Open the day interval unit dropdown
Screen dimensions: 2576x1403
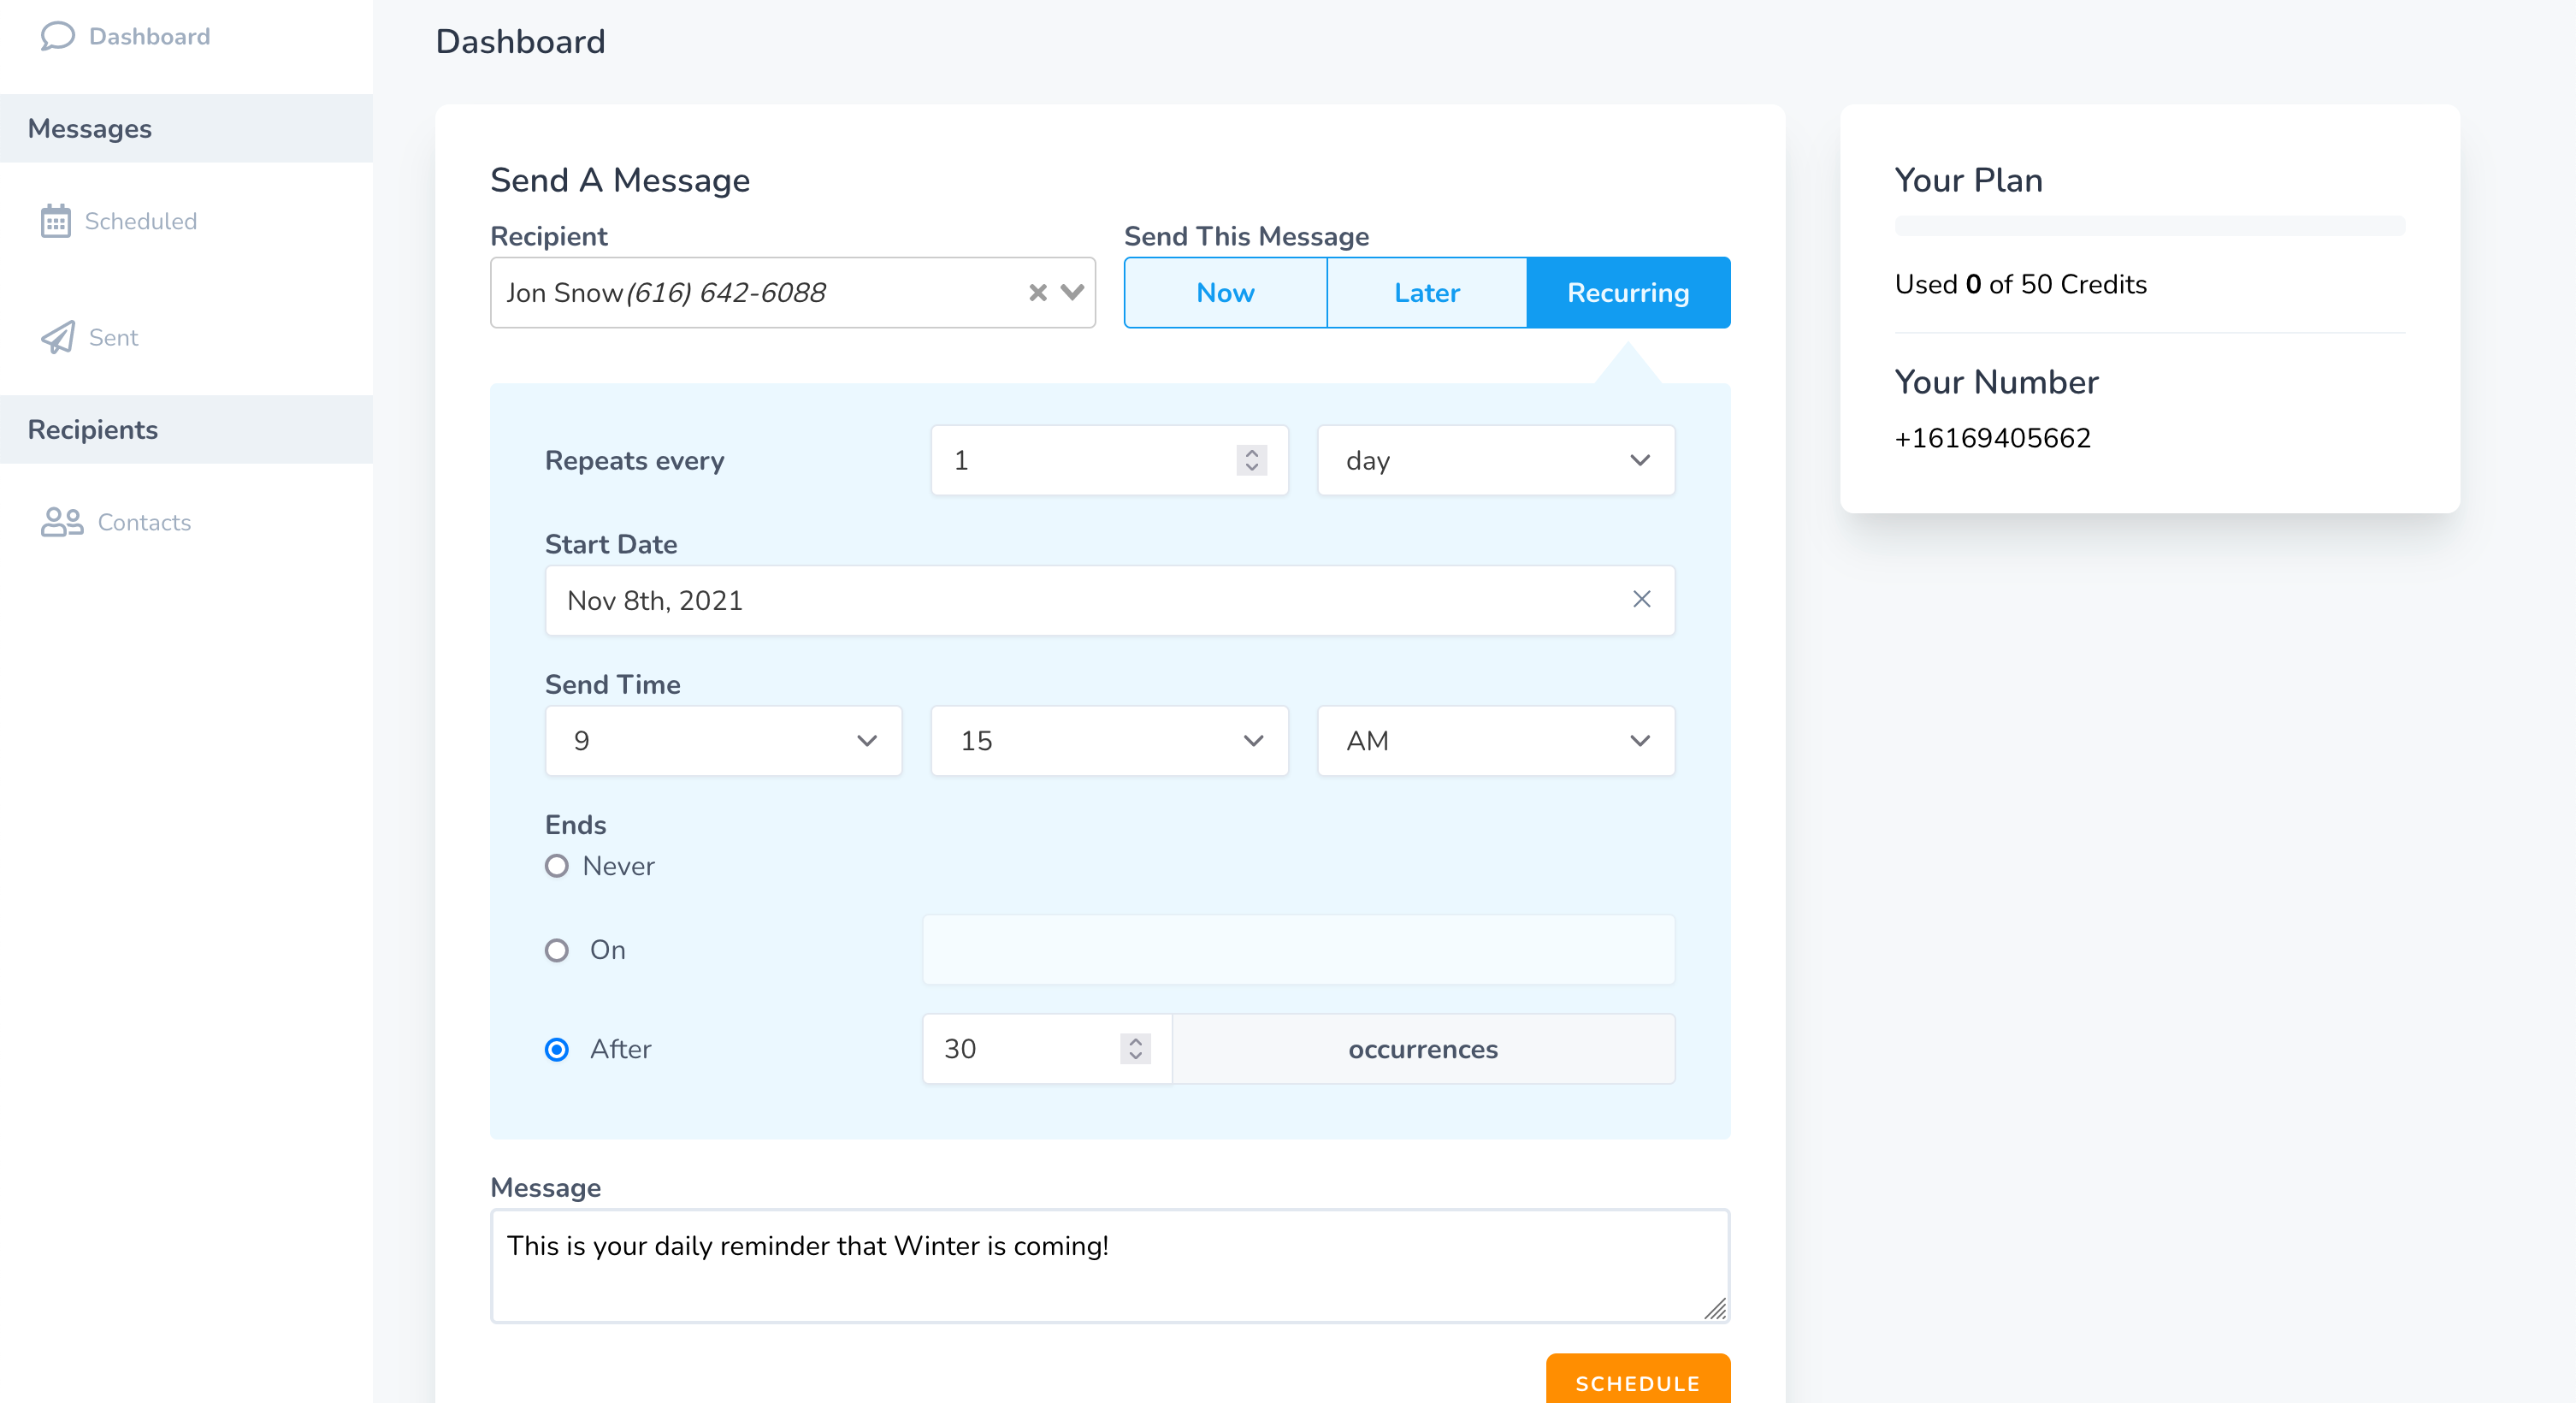pyautogui.click(x=1495, y=460)
